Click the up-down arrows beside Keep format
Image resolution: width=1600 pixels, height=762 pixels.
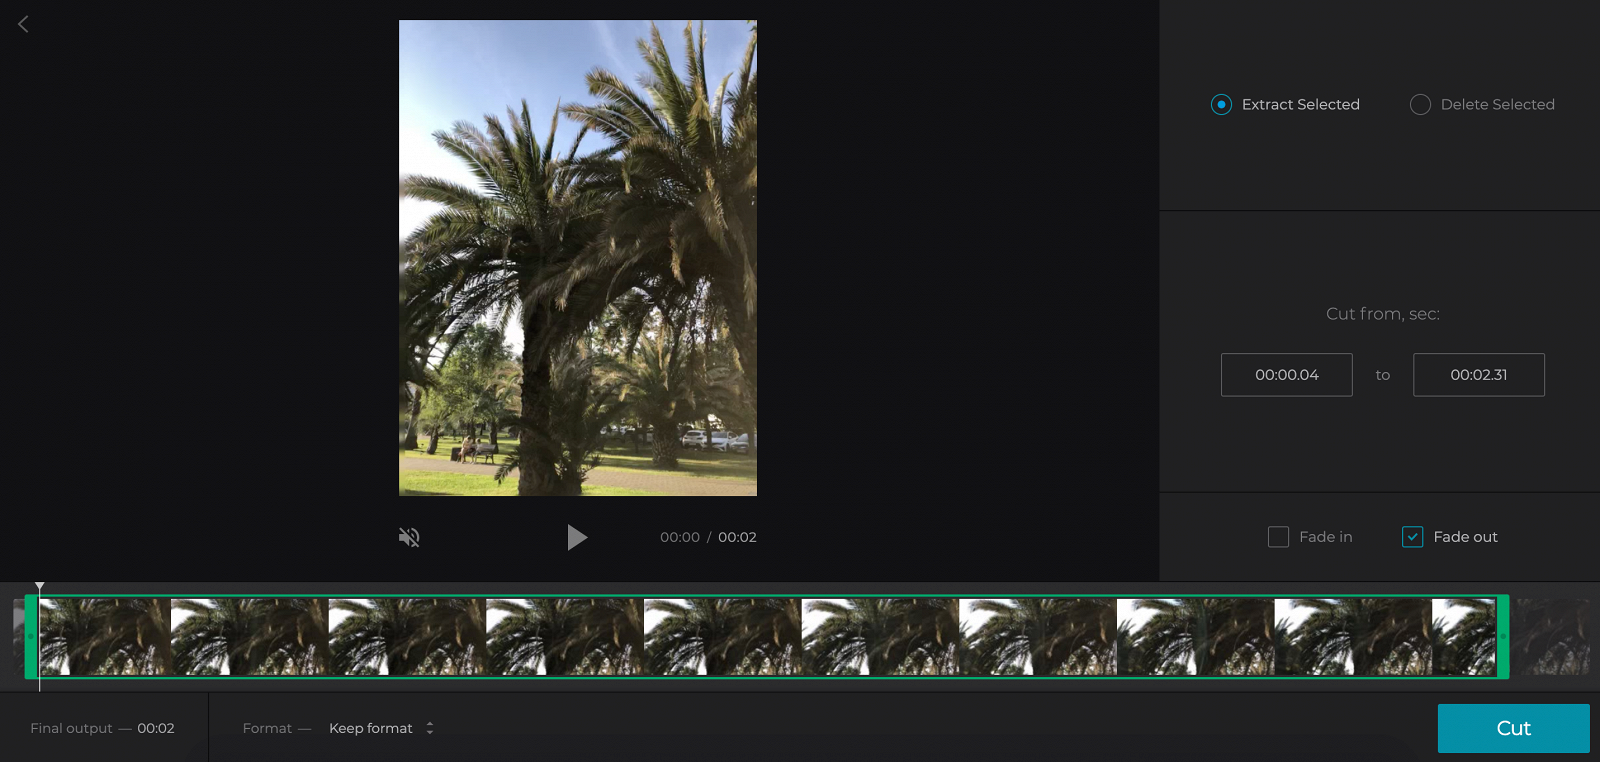coord(430,728)
